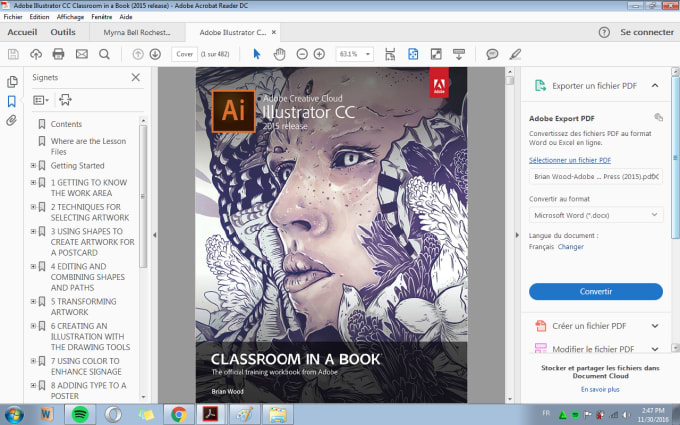Click Se connecter to sign in
Image resolution: width=680 pixels, height=425 pixels.
tap(647, 32)
